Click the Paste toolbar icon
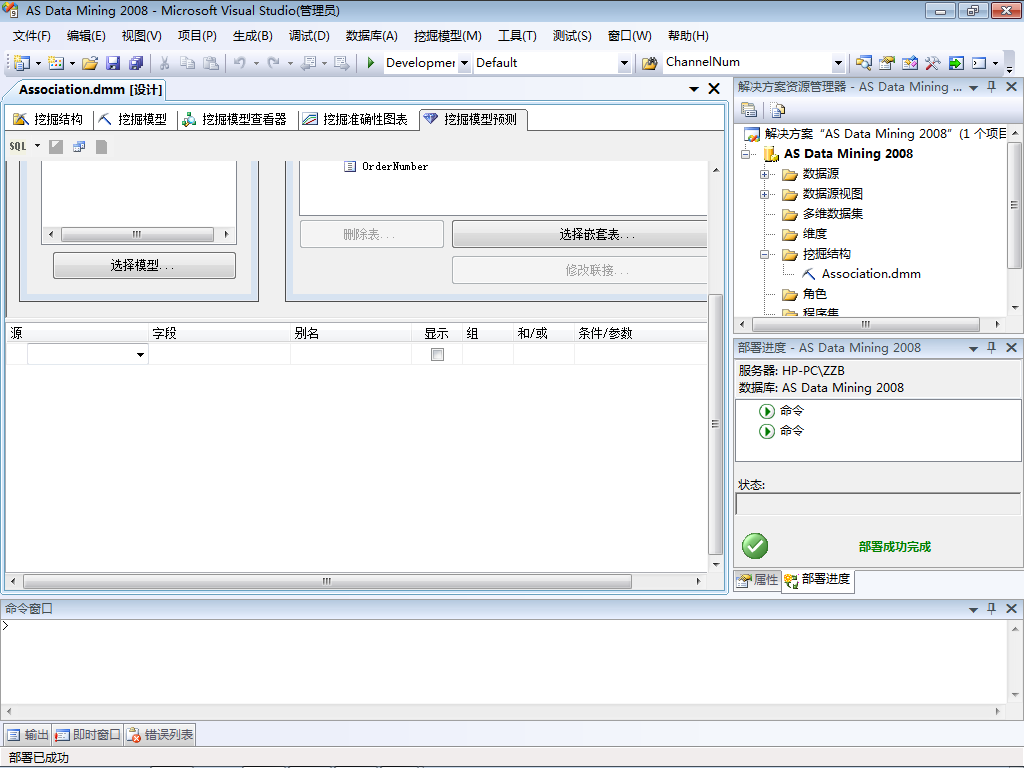This screenshot has width=1024, height=768. pos(210,63)
